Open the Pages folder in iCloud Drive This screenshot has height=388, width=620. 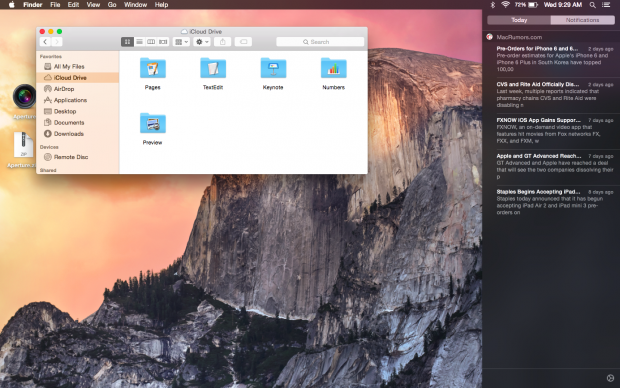[153, 74]
